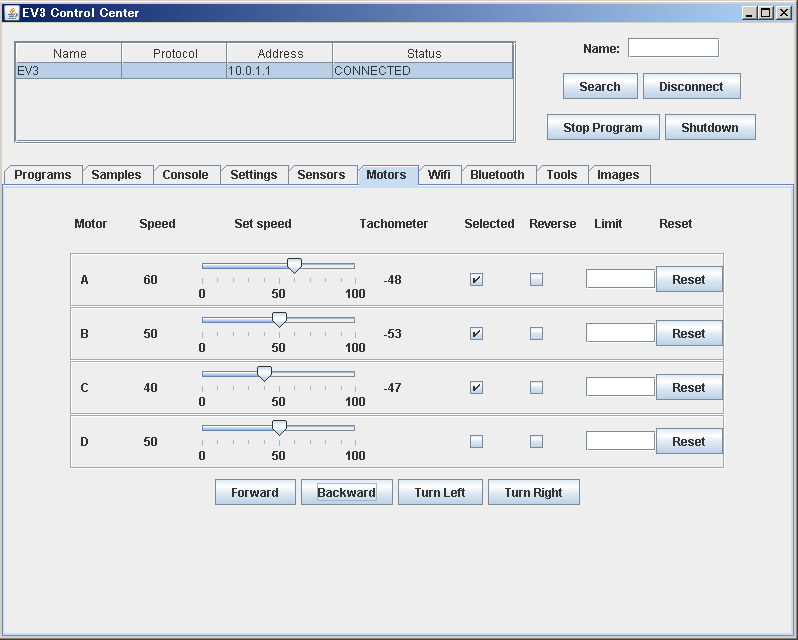Viewport: 798px width, 640px height.
Task: Click motor D speed slider thumb
Action: [x=279, y=427]
